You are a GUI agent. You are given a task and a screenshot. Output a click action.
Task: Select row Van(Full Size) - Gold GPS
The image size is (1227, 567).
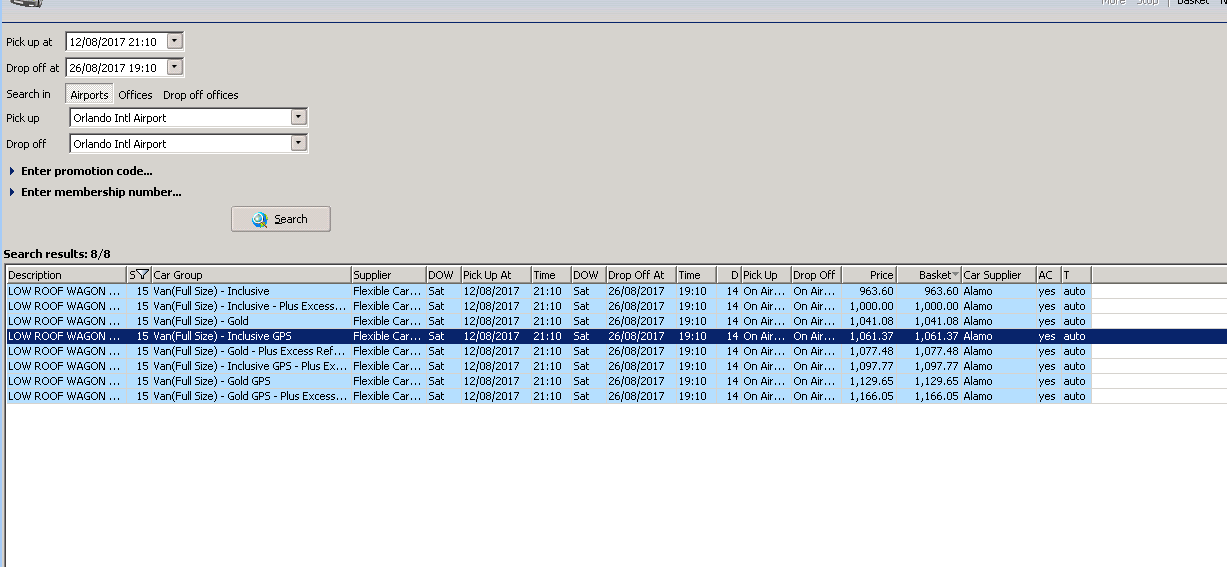pyautogui.click(x=548, y=381)
